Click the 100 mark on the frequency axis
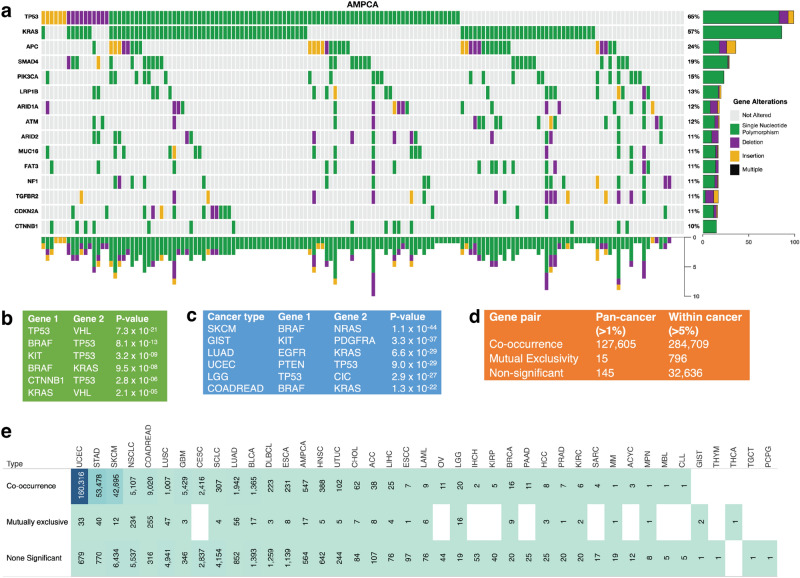This screenshot has width=800, height=578. coord(795,241)
